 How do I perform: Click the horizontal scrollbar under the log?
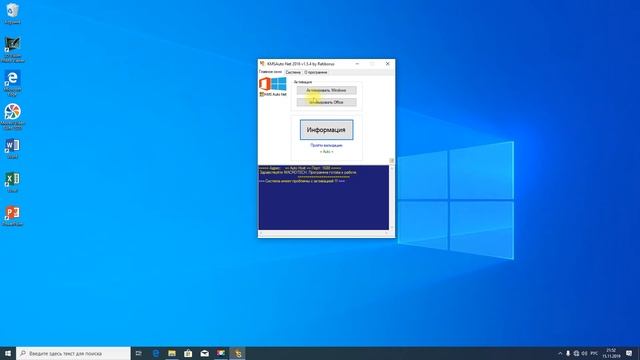click(323, 233)
